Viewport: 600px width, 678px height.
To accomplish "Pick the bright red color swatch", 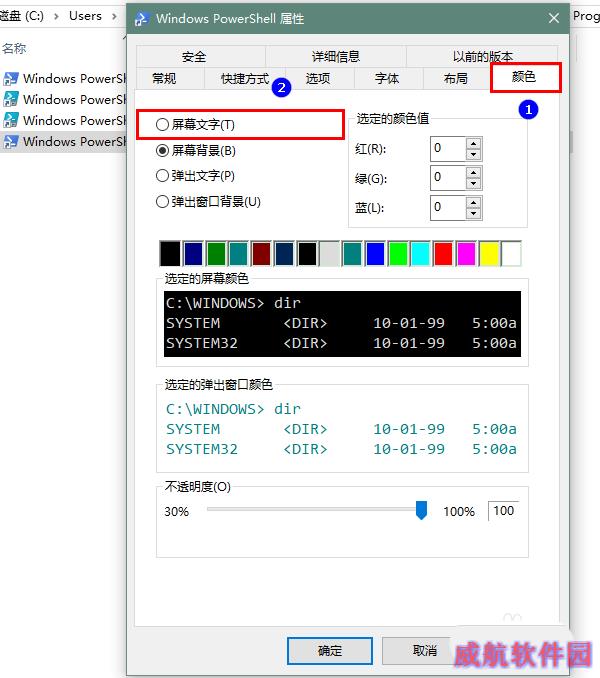I will tap(444, 253).
